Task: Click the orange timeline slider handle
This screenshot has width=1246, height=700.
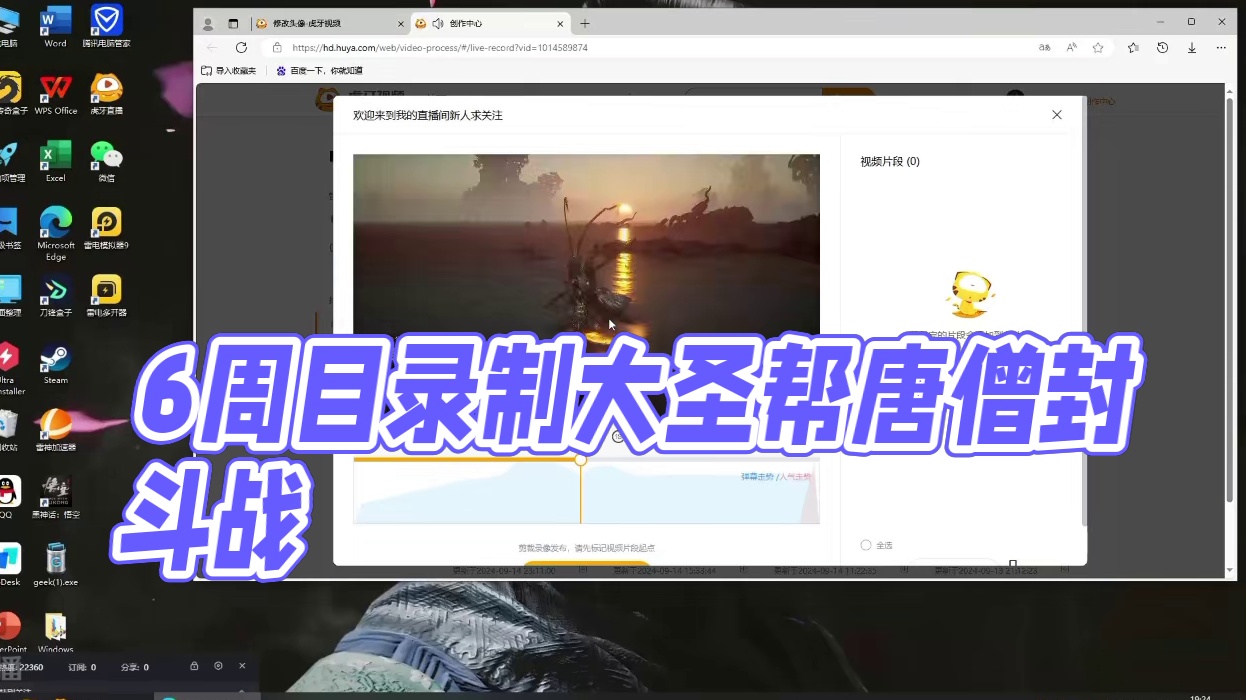Action: [x=581, y=460]
